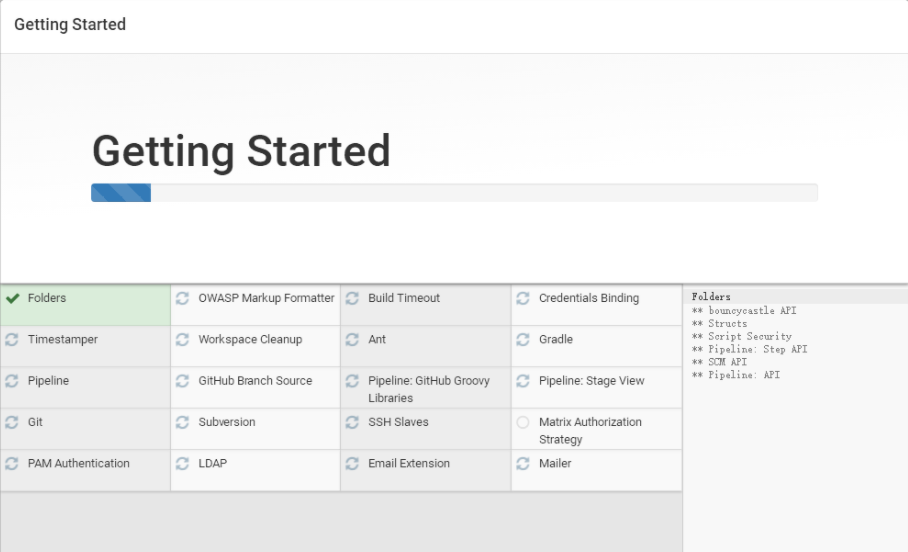908x552 pixels.
Task: Click the sync icon next to LDAP
Action: pos(182,463)
